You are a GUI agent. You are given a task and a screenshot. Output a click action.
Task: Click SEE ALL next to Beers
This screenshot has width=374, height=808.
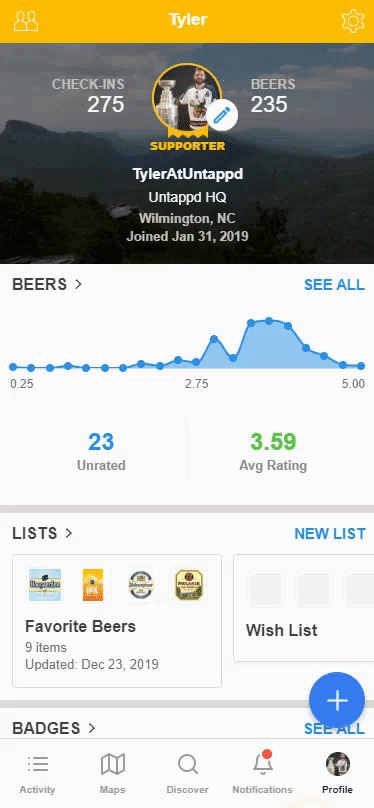334,284
